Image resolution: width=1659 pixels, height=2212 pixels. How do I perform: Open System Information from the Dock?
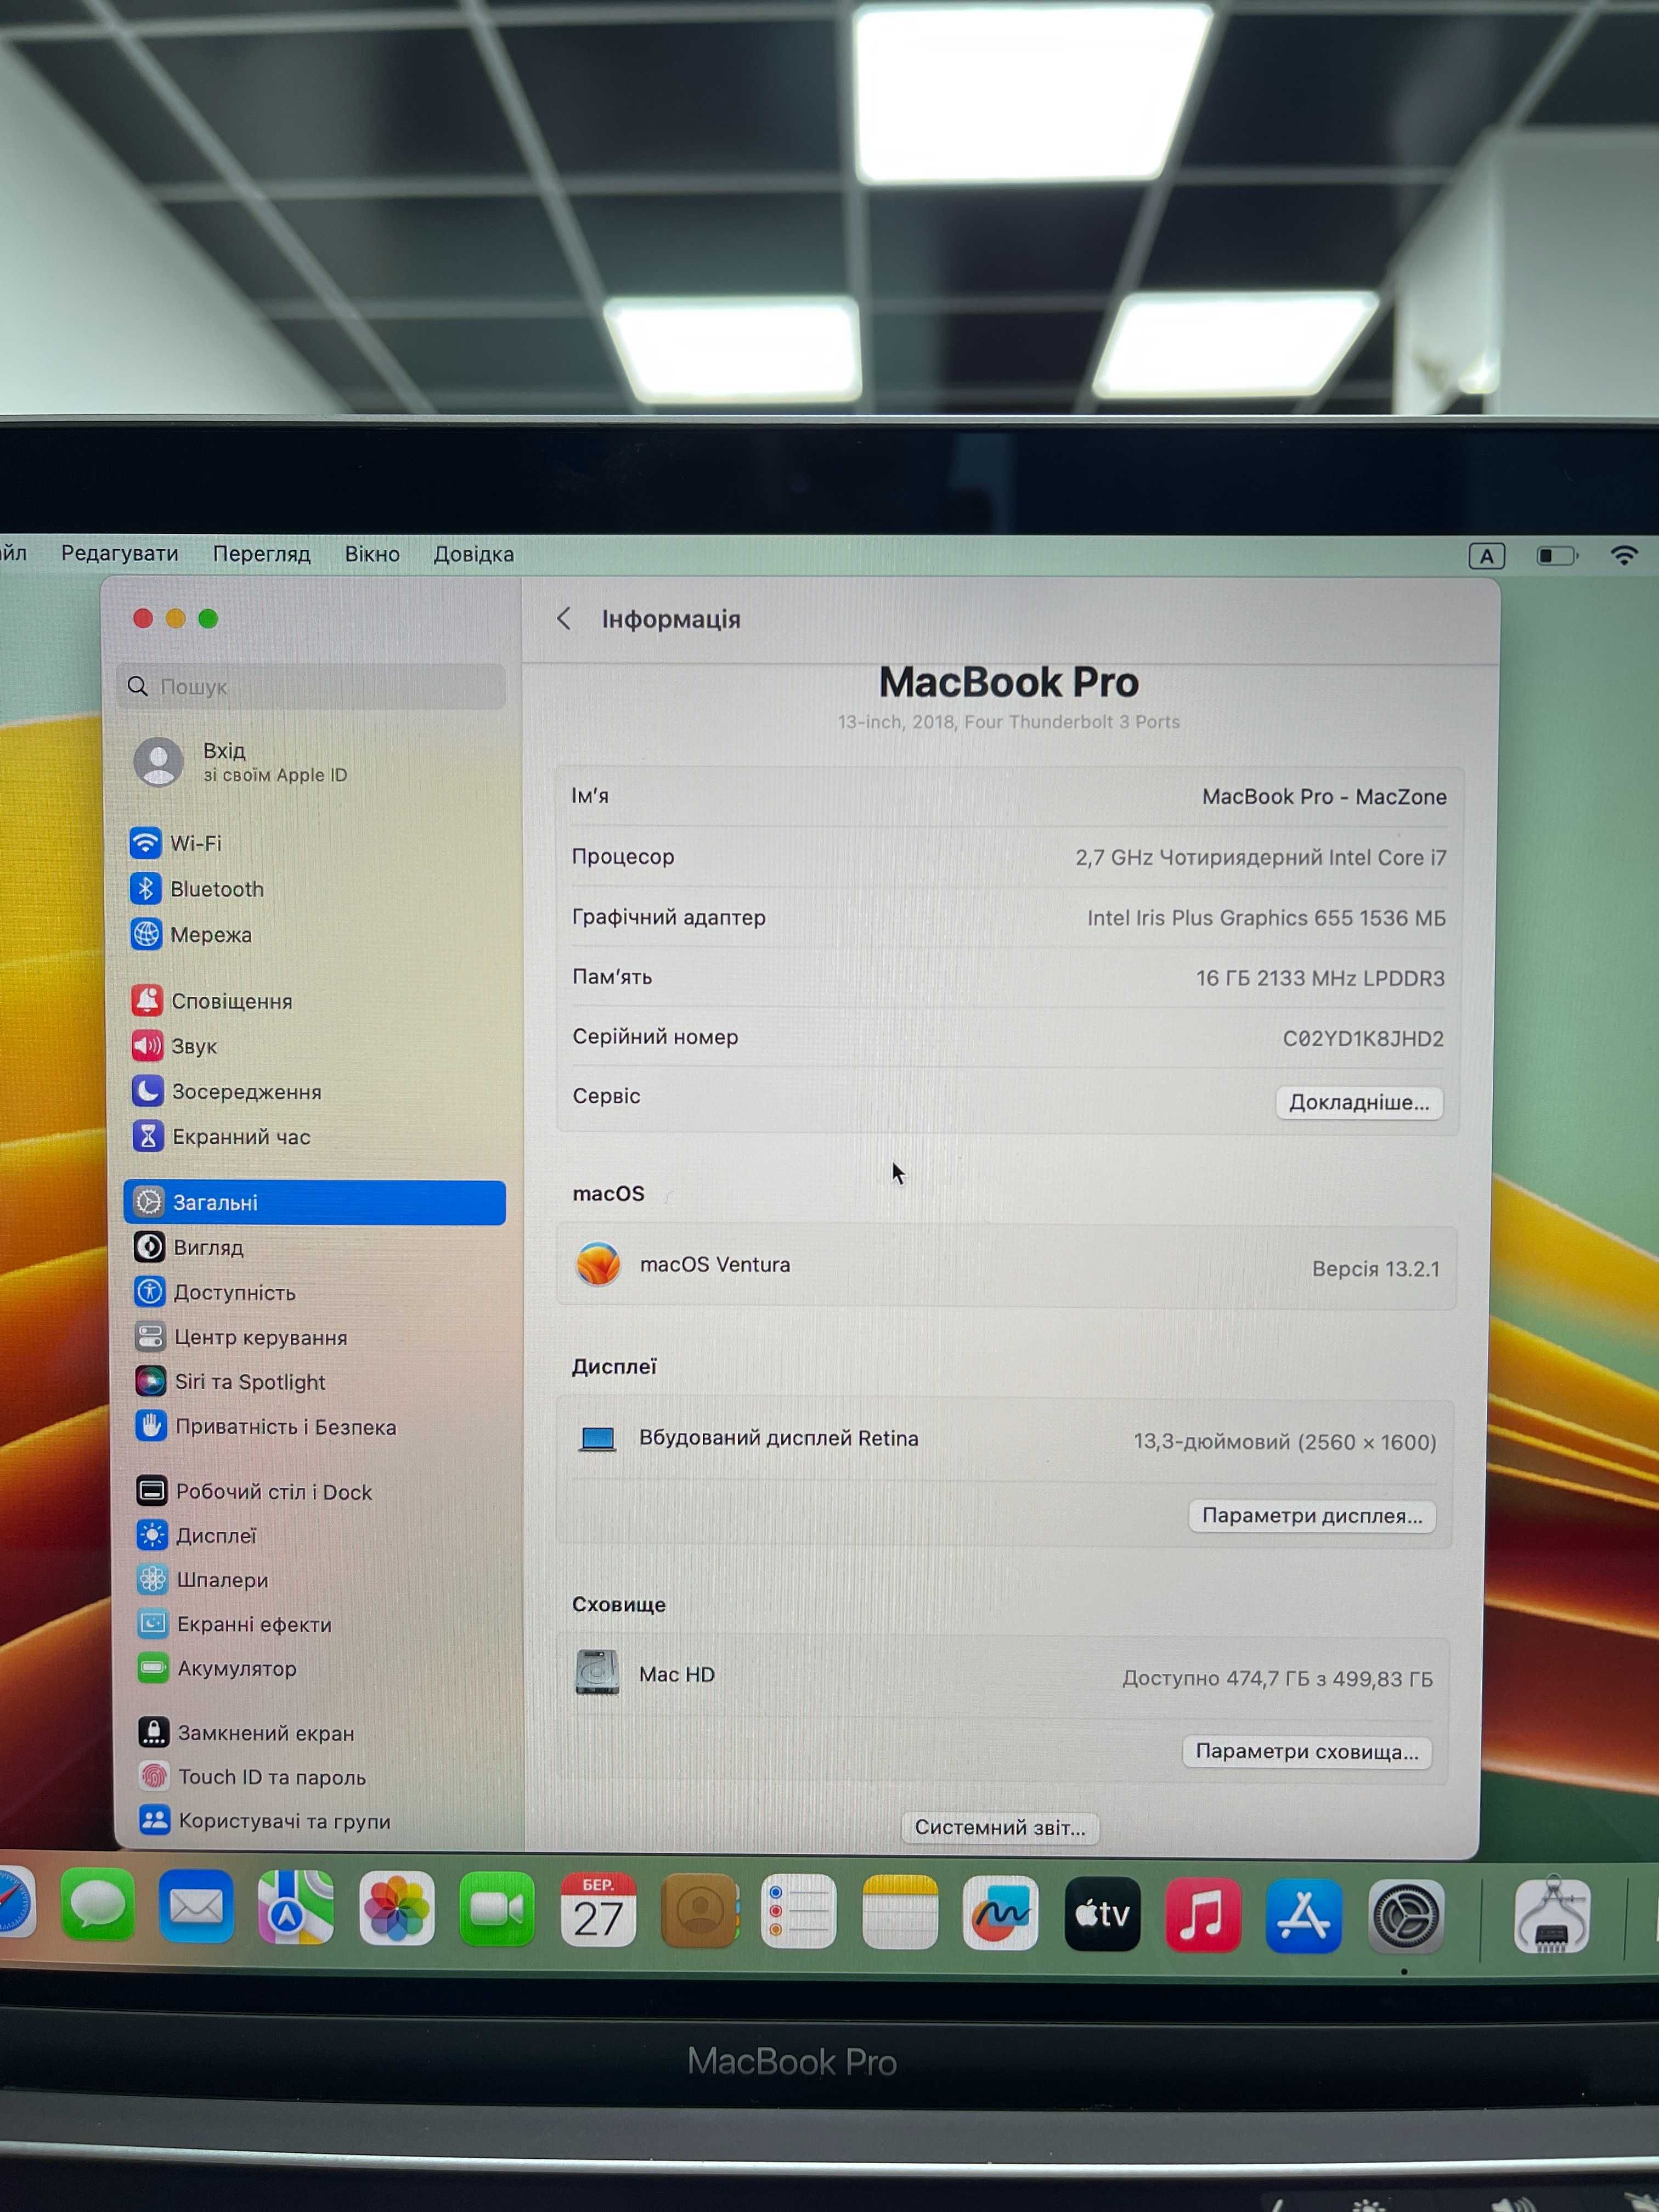1551,1915
